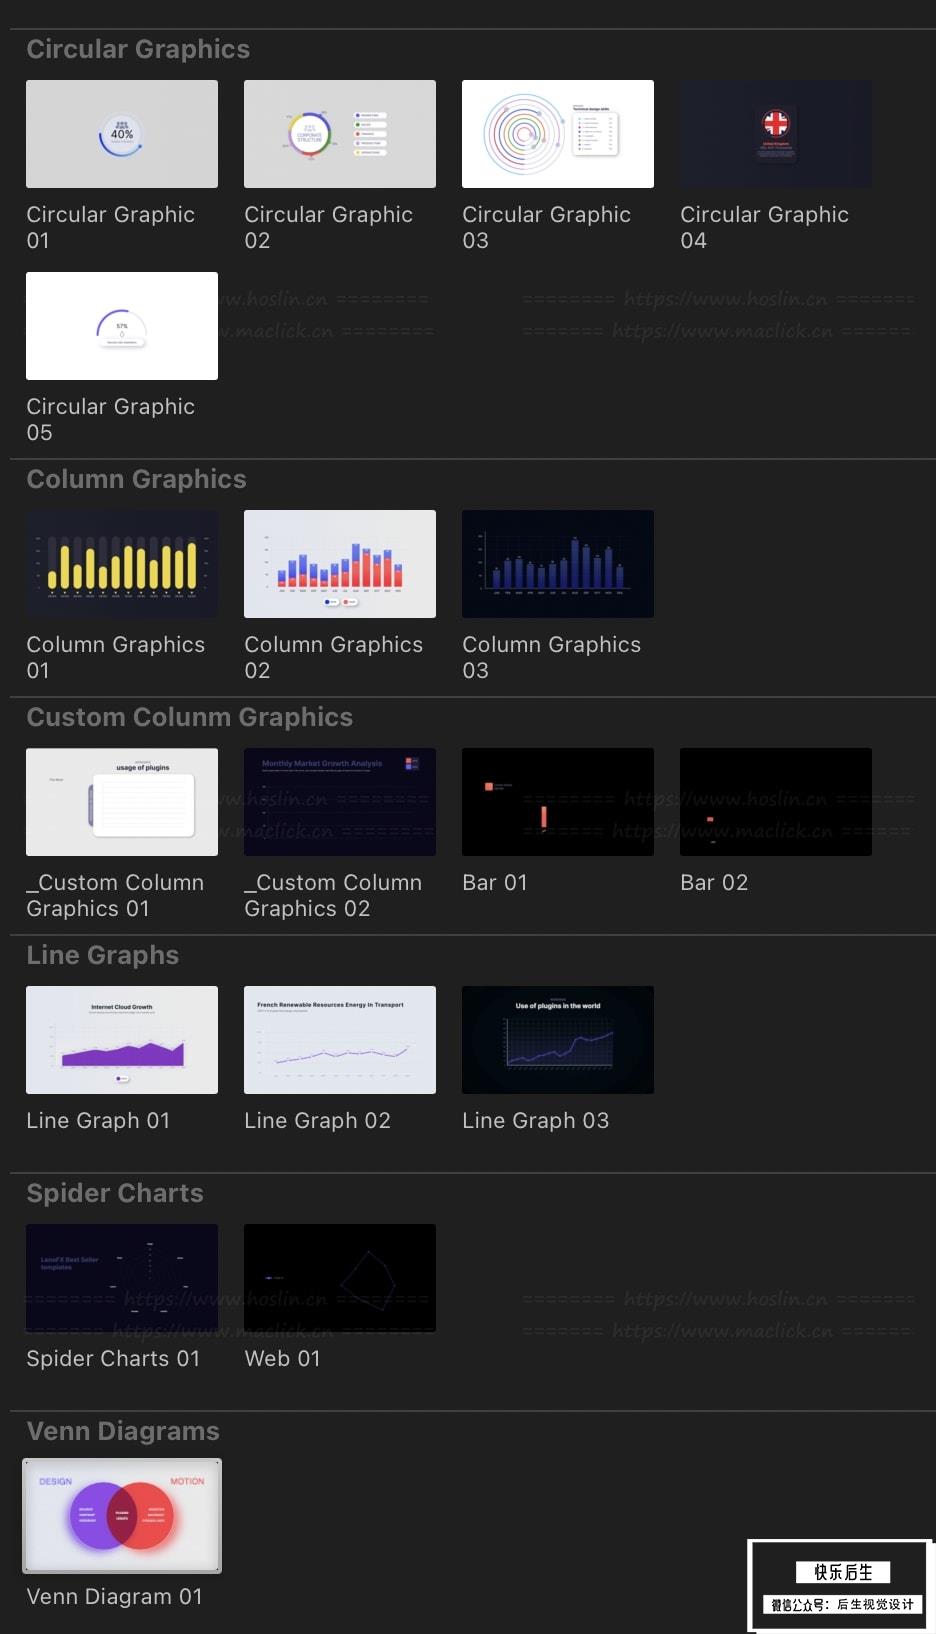Click the Line Graph 02 label
Viewport: 936px width, 1634px height.
(x=318, y=1120)
